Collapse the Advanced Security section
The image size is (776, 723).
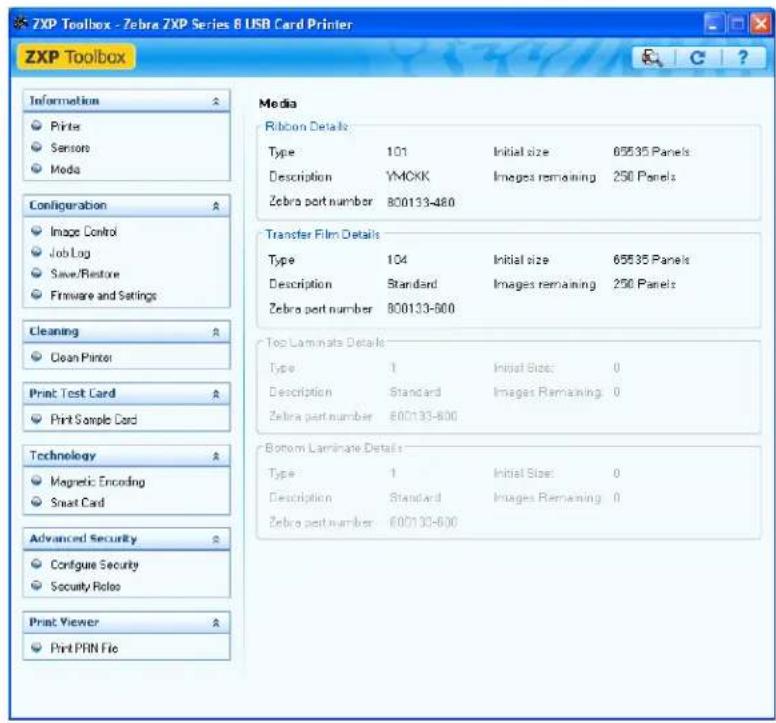pyautogui.click(x=216, y=539)
